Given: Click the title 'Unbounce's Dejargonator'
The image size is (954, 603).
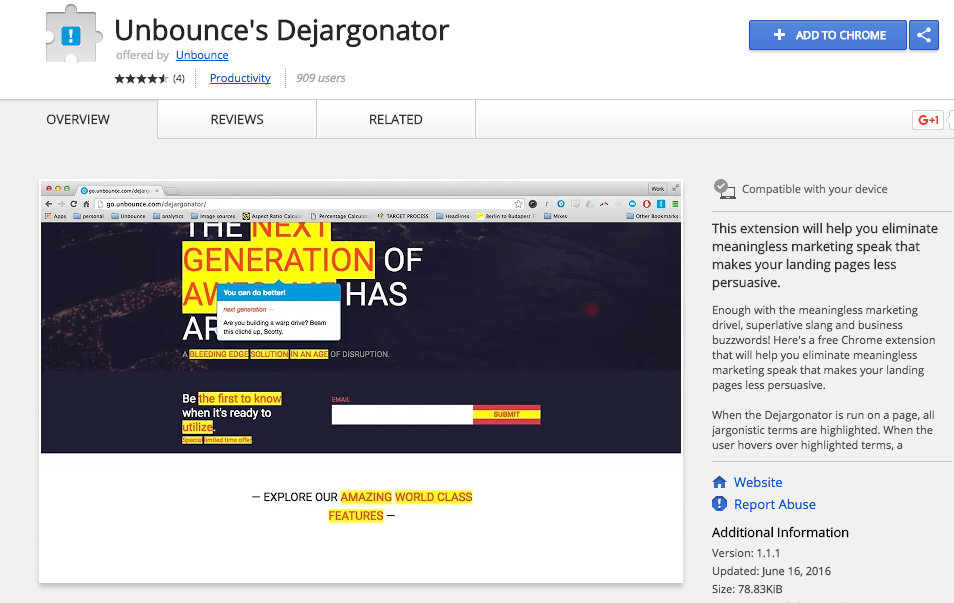Looking at the screenshot, I should (x=282, y=30).
